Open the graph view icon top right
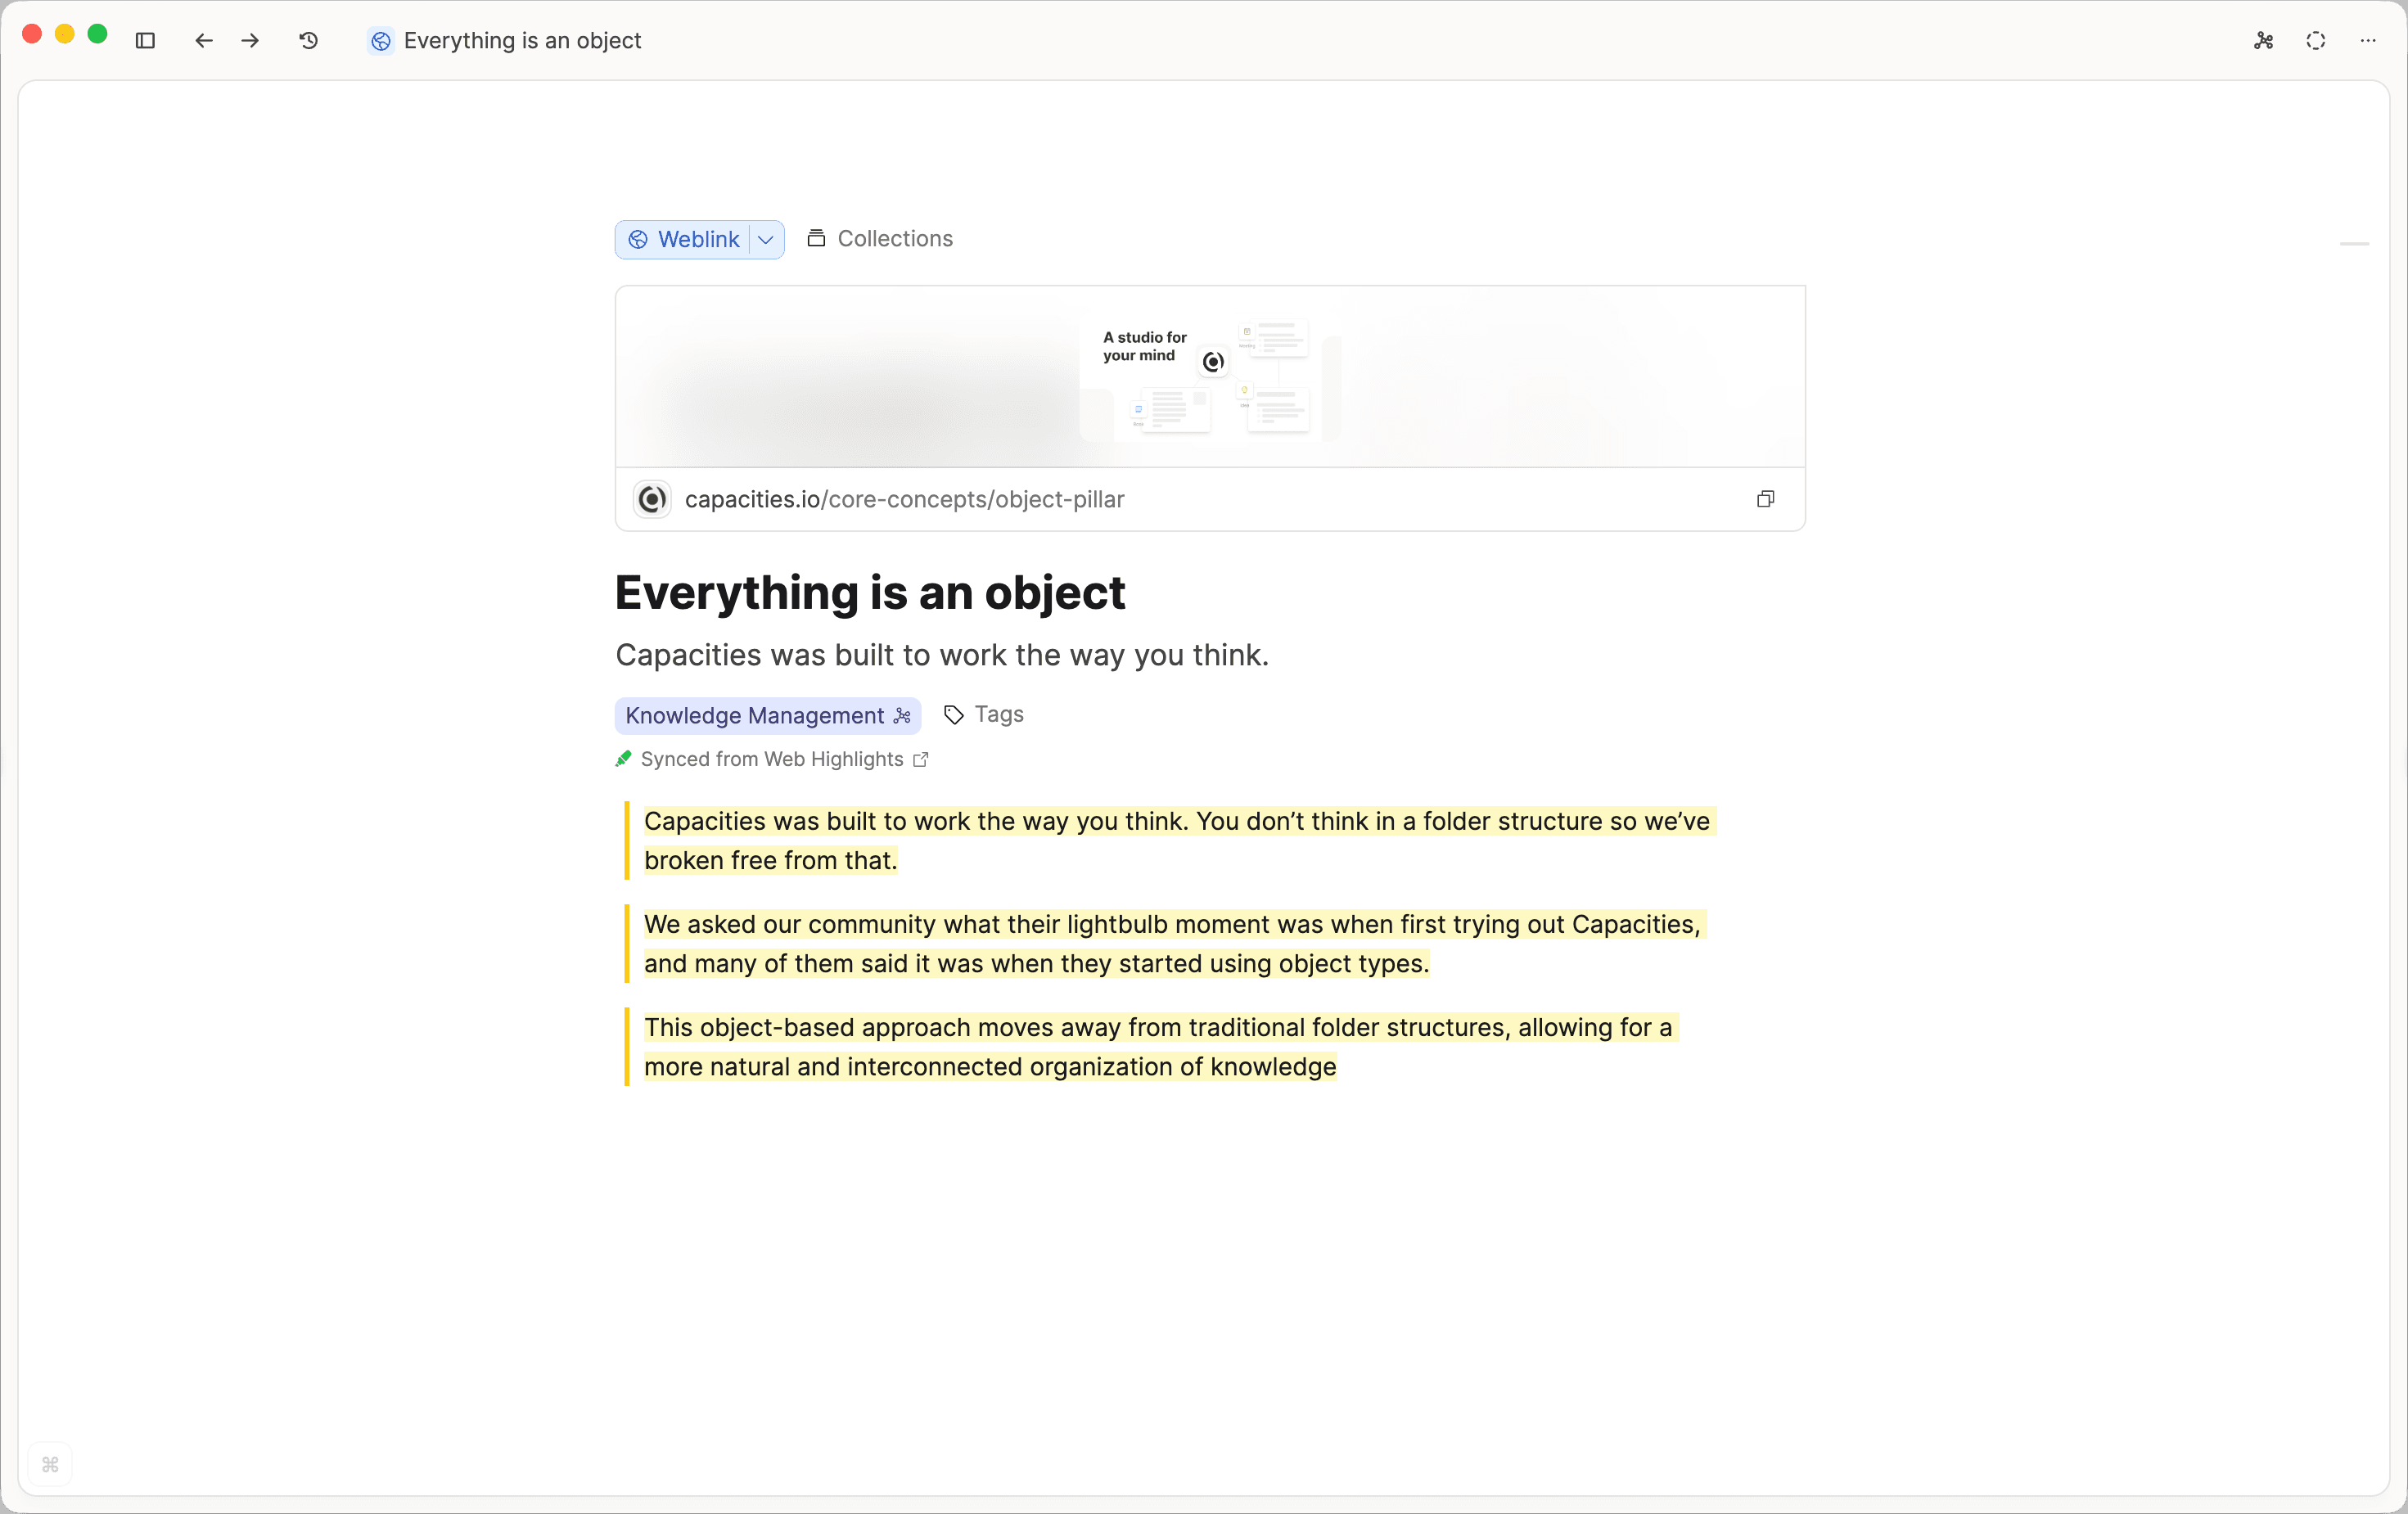 (2263, 41)
